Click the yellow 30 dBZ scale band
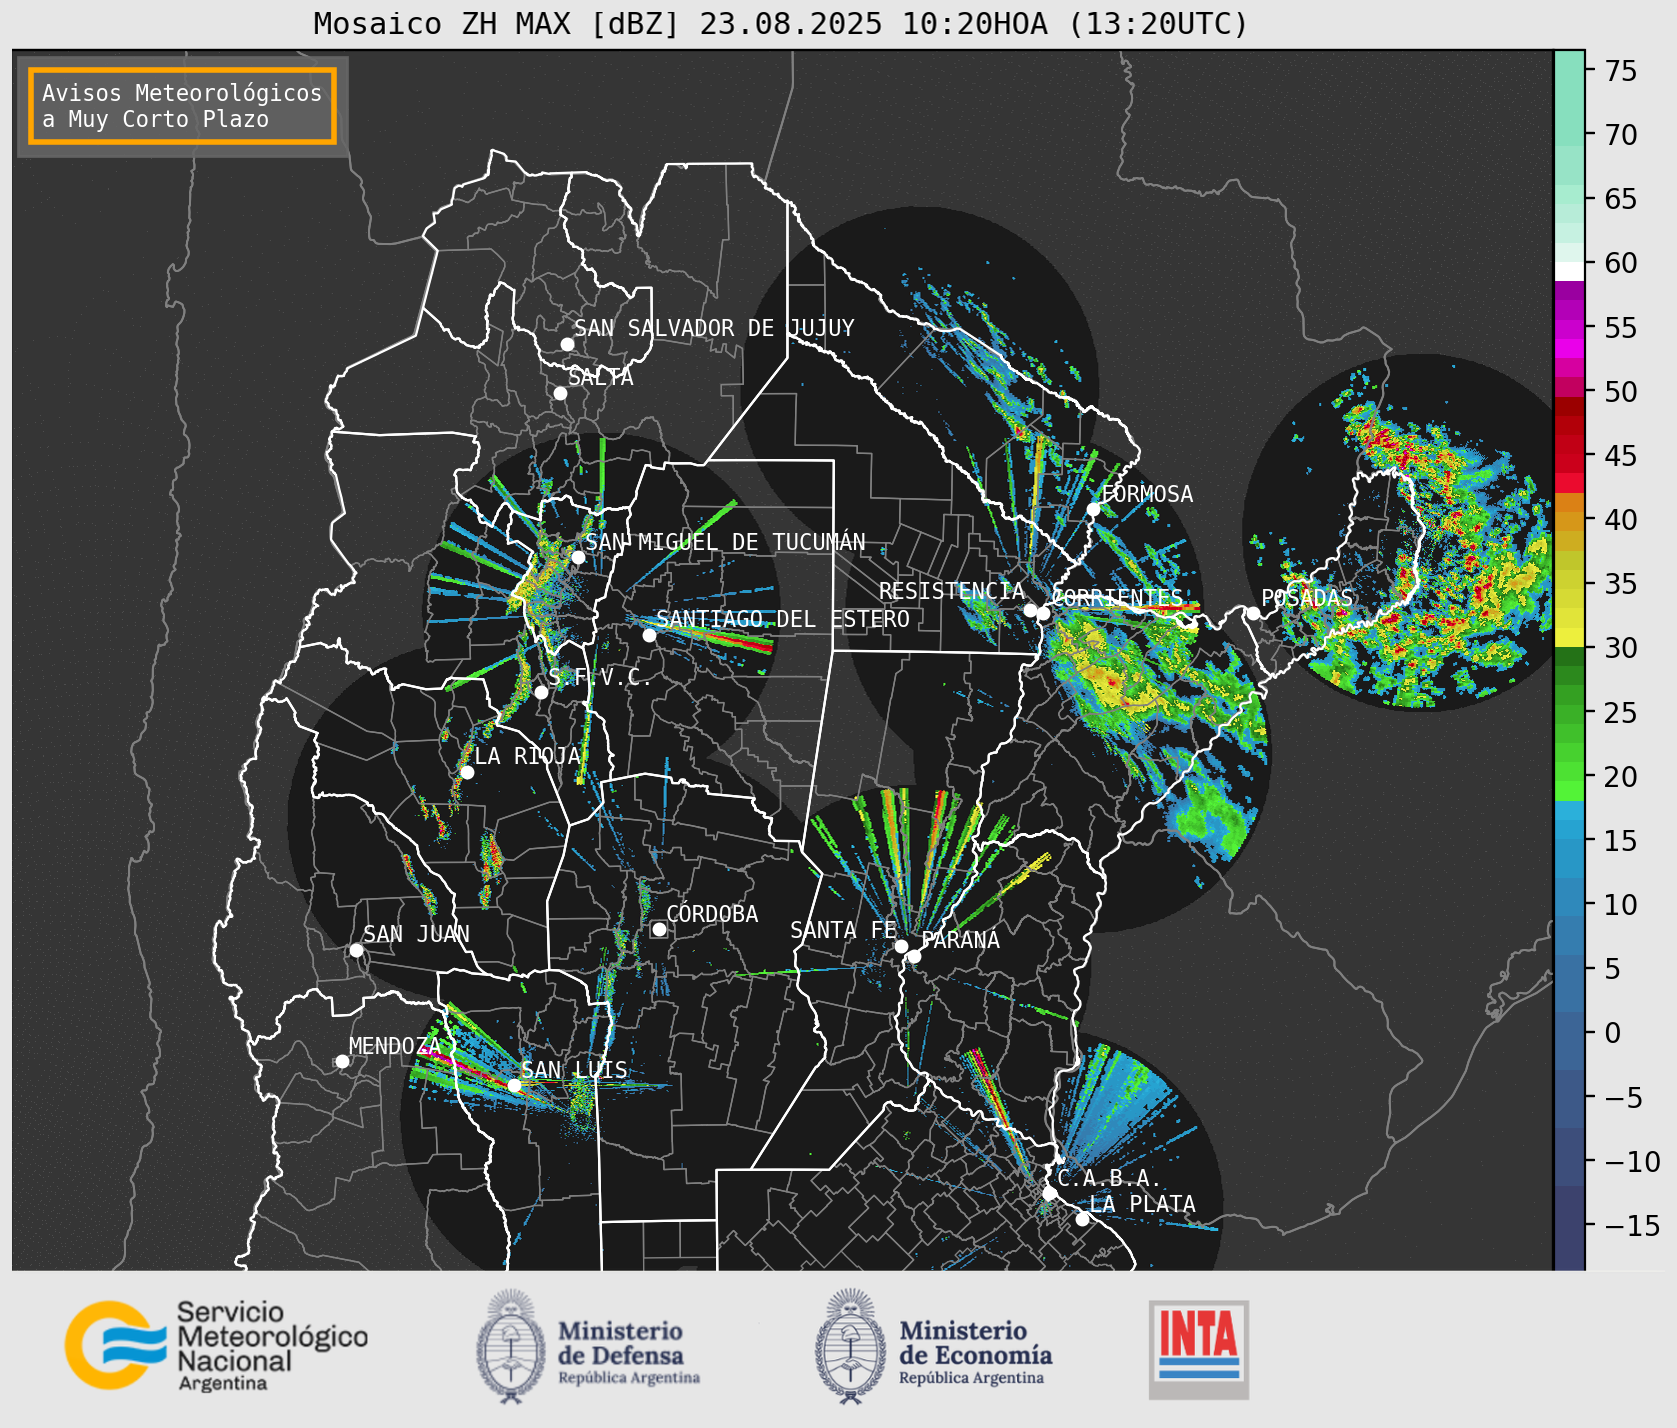This screenshot has width=1677, height=1428. point(1569,638)
